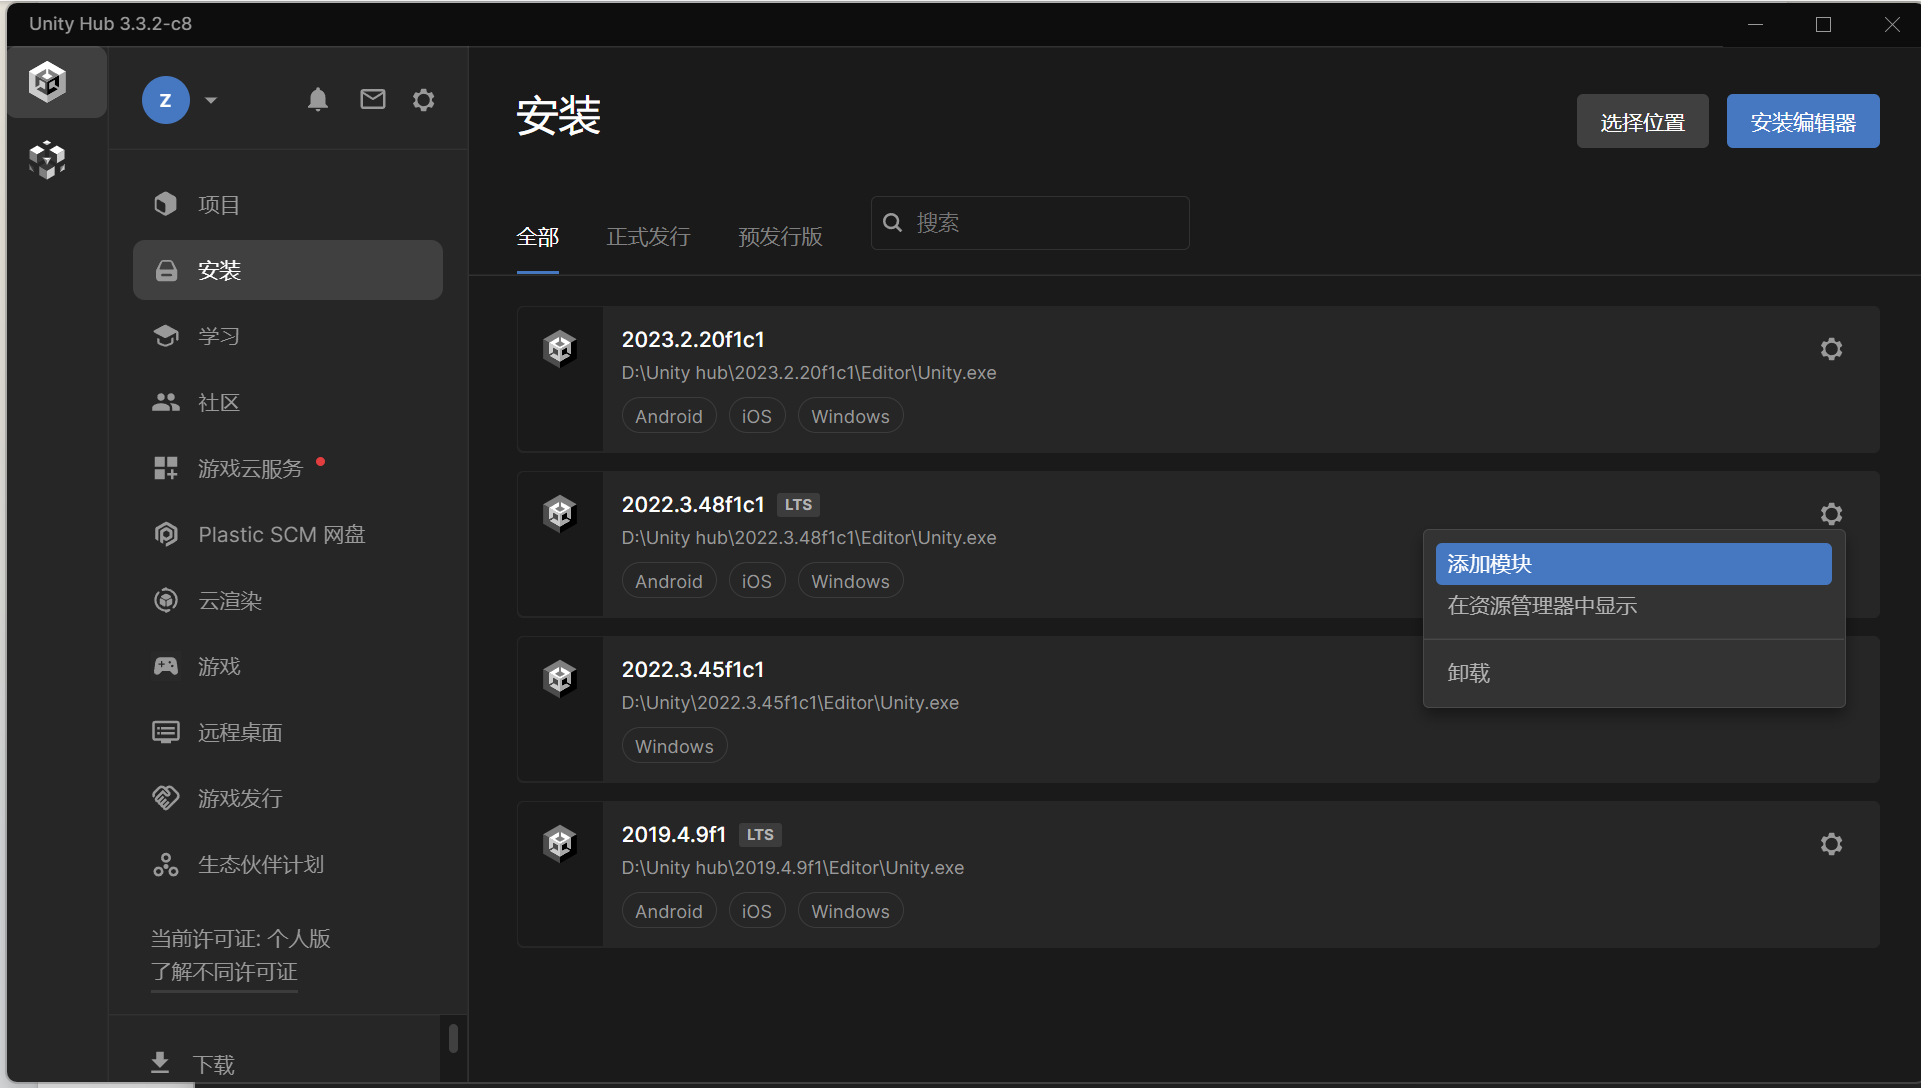Image resolution: width=1921 pixels, height=1088 pixels.
Task: Click the Plastic SCM hexagon icon
Action: tap(166, 534)
